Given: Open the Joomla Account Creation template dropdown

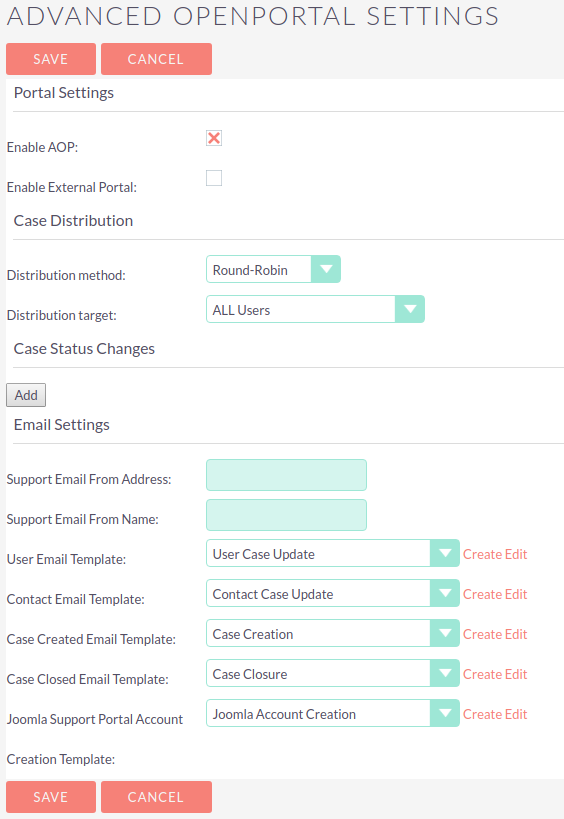Looking at the screenshot, I should tap(333, 713).
